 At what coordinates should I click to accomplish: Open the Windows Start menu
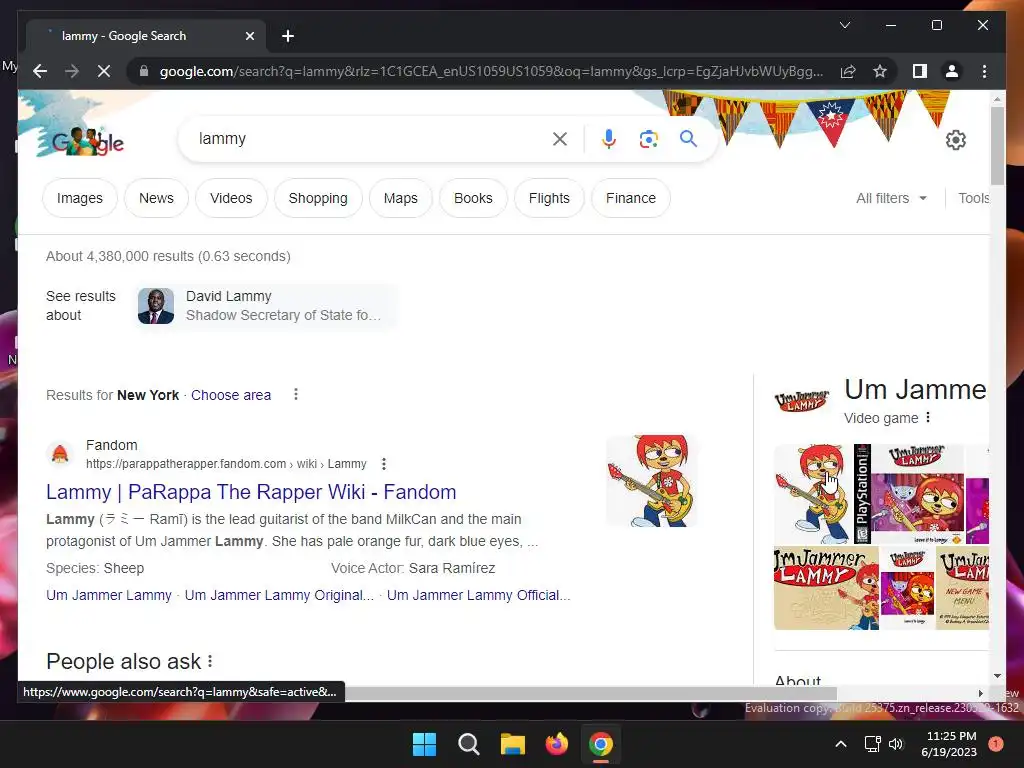pos(424,744)
